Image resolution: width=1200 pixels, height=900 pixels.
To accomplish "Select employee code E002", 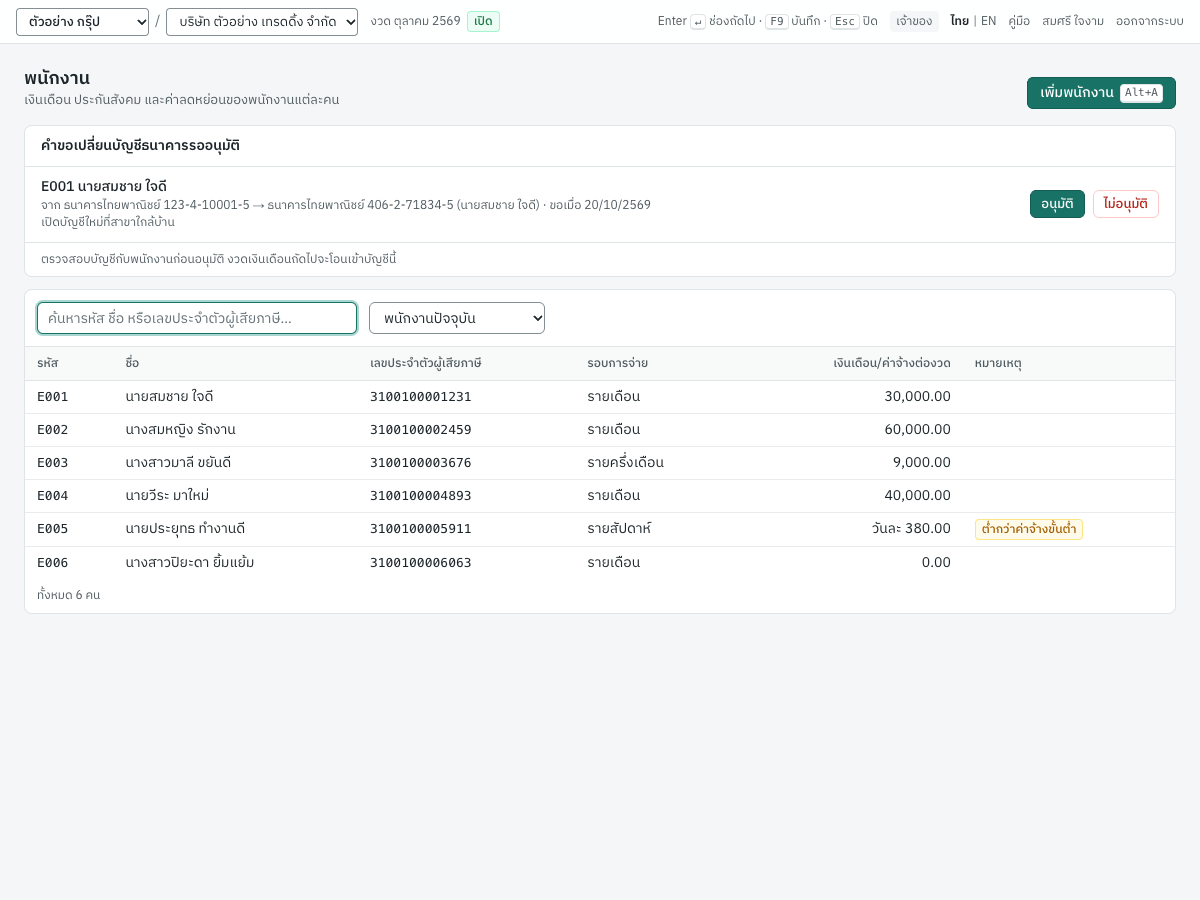I will tap(53, 429).
